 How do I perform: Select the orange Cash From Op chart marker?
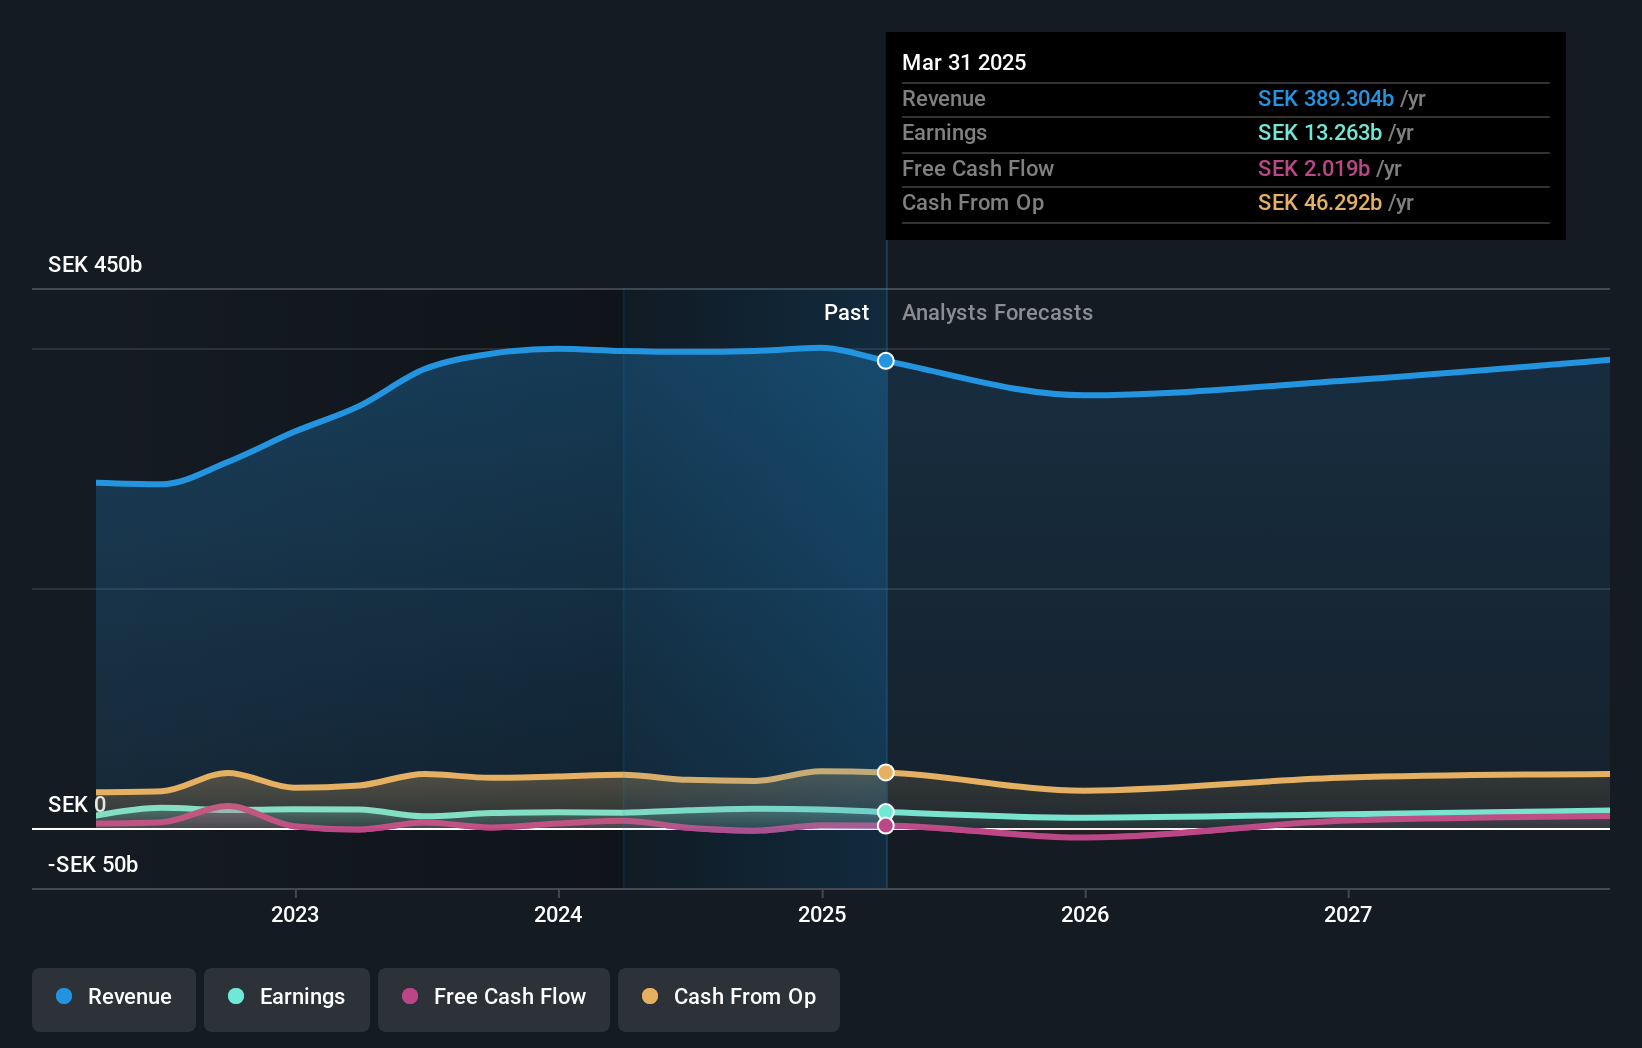885,771
